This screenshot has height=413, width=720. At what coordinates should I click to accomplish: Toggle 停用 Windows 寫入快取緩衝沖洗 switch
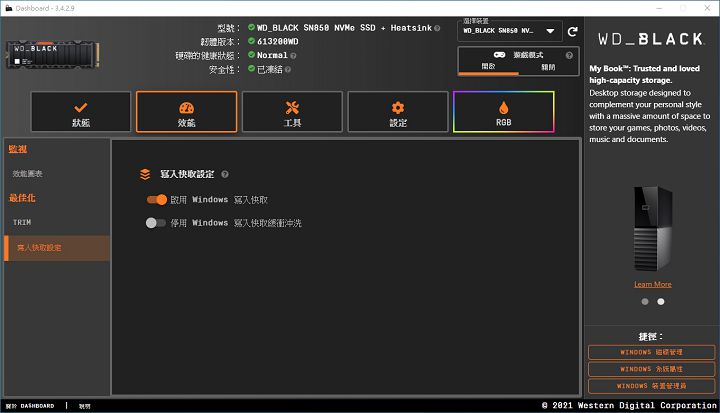click(x=156, y=223)
